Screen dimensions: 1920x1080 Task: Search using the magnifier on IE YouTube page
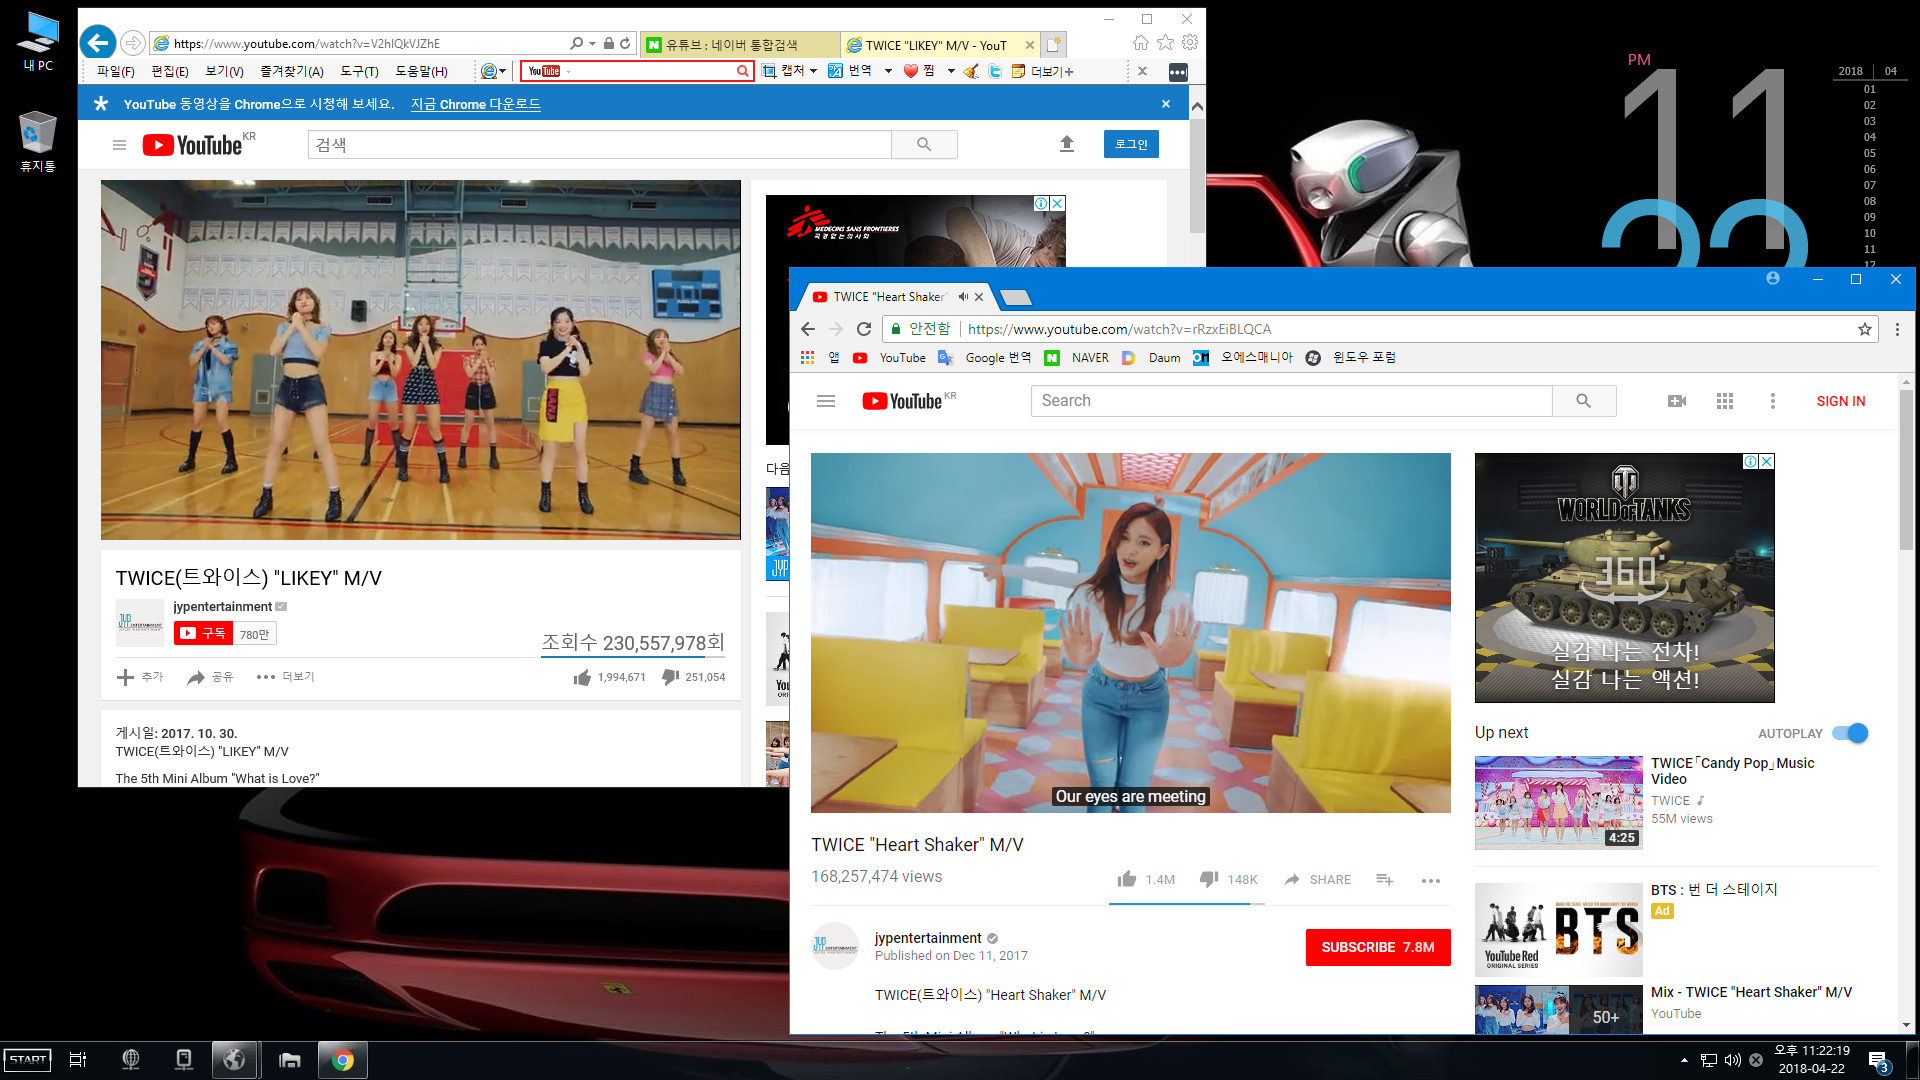click(924, 145)
